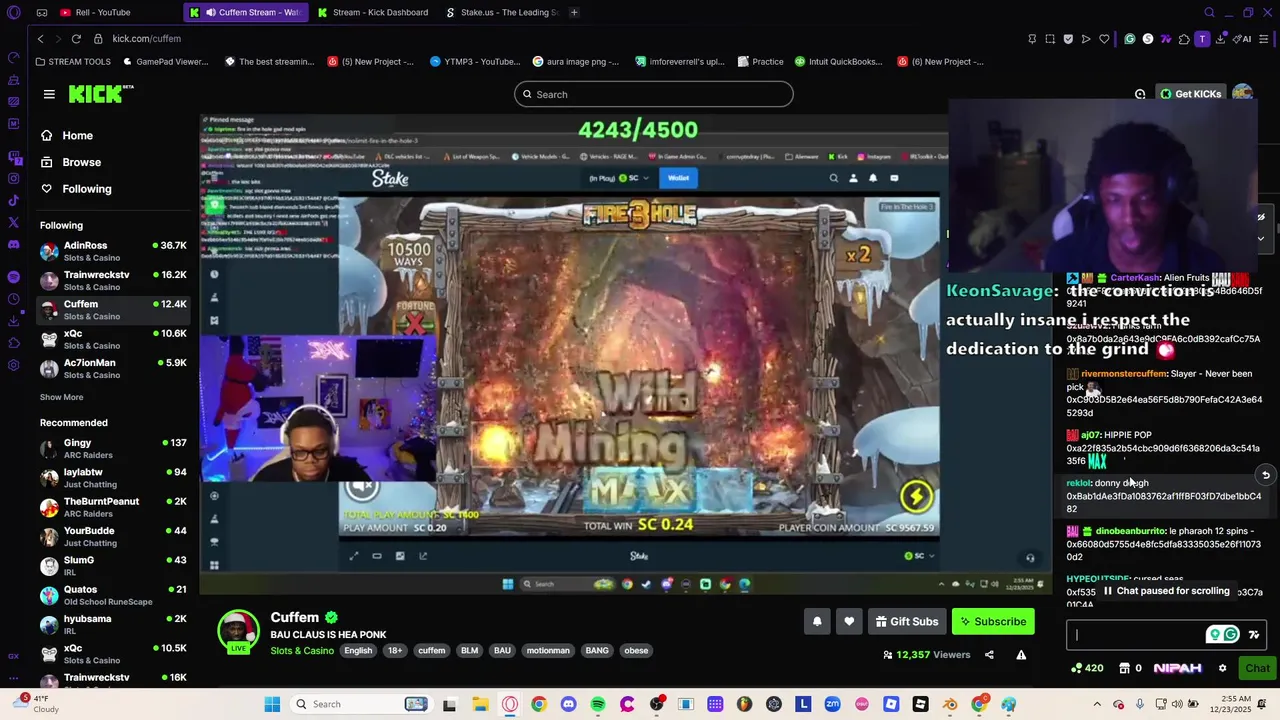Open Discord from Windows taskbar
The width and height of the screenshot is (1280, 720).
click(x=568, y=704)
